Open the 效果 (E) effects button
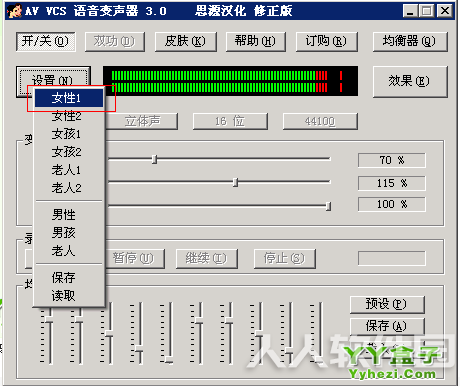Viewport: 460px width, 386px height. pyautogui.click(x=410, y=81)
